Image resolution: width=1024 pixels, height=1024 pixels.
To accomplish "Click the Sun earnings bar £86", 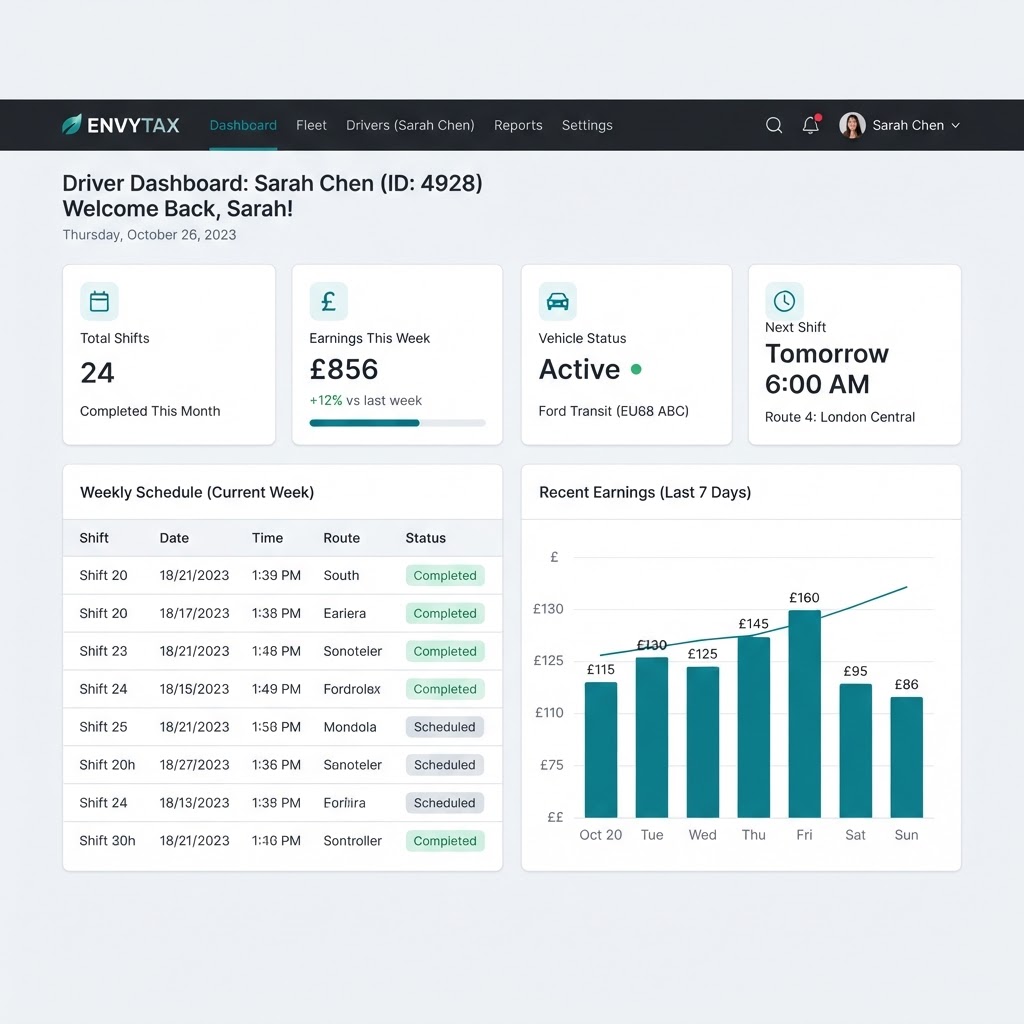I will click(x=906, y=758).
